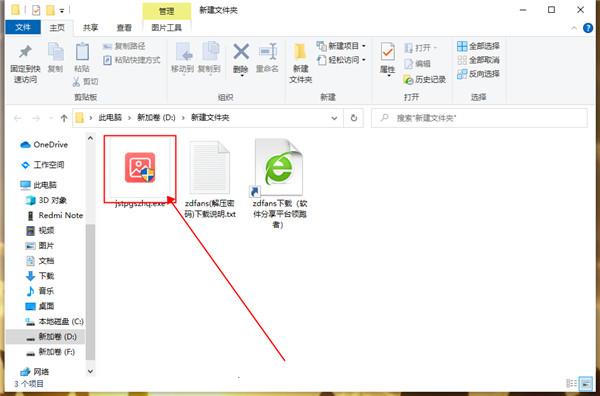
Task: Click Copy to (复制到) icon
Action: pyautogui.click(x=210, y=52)
